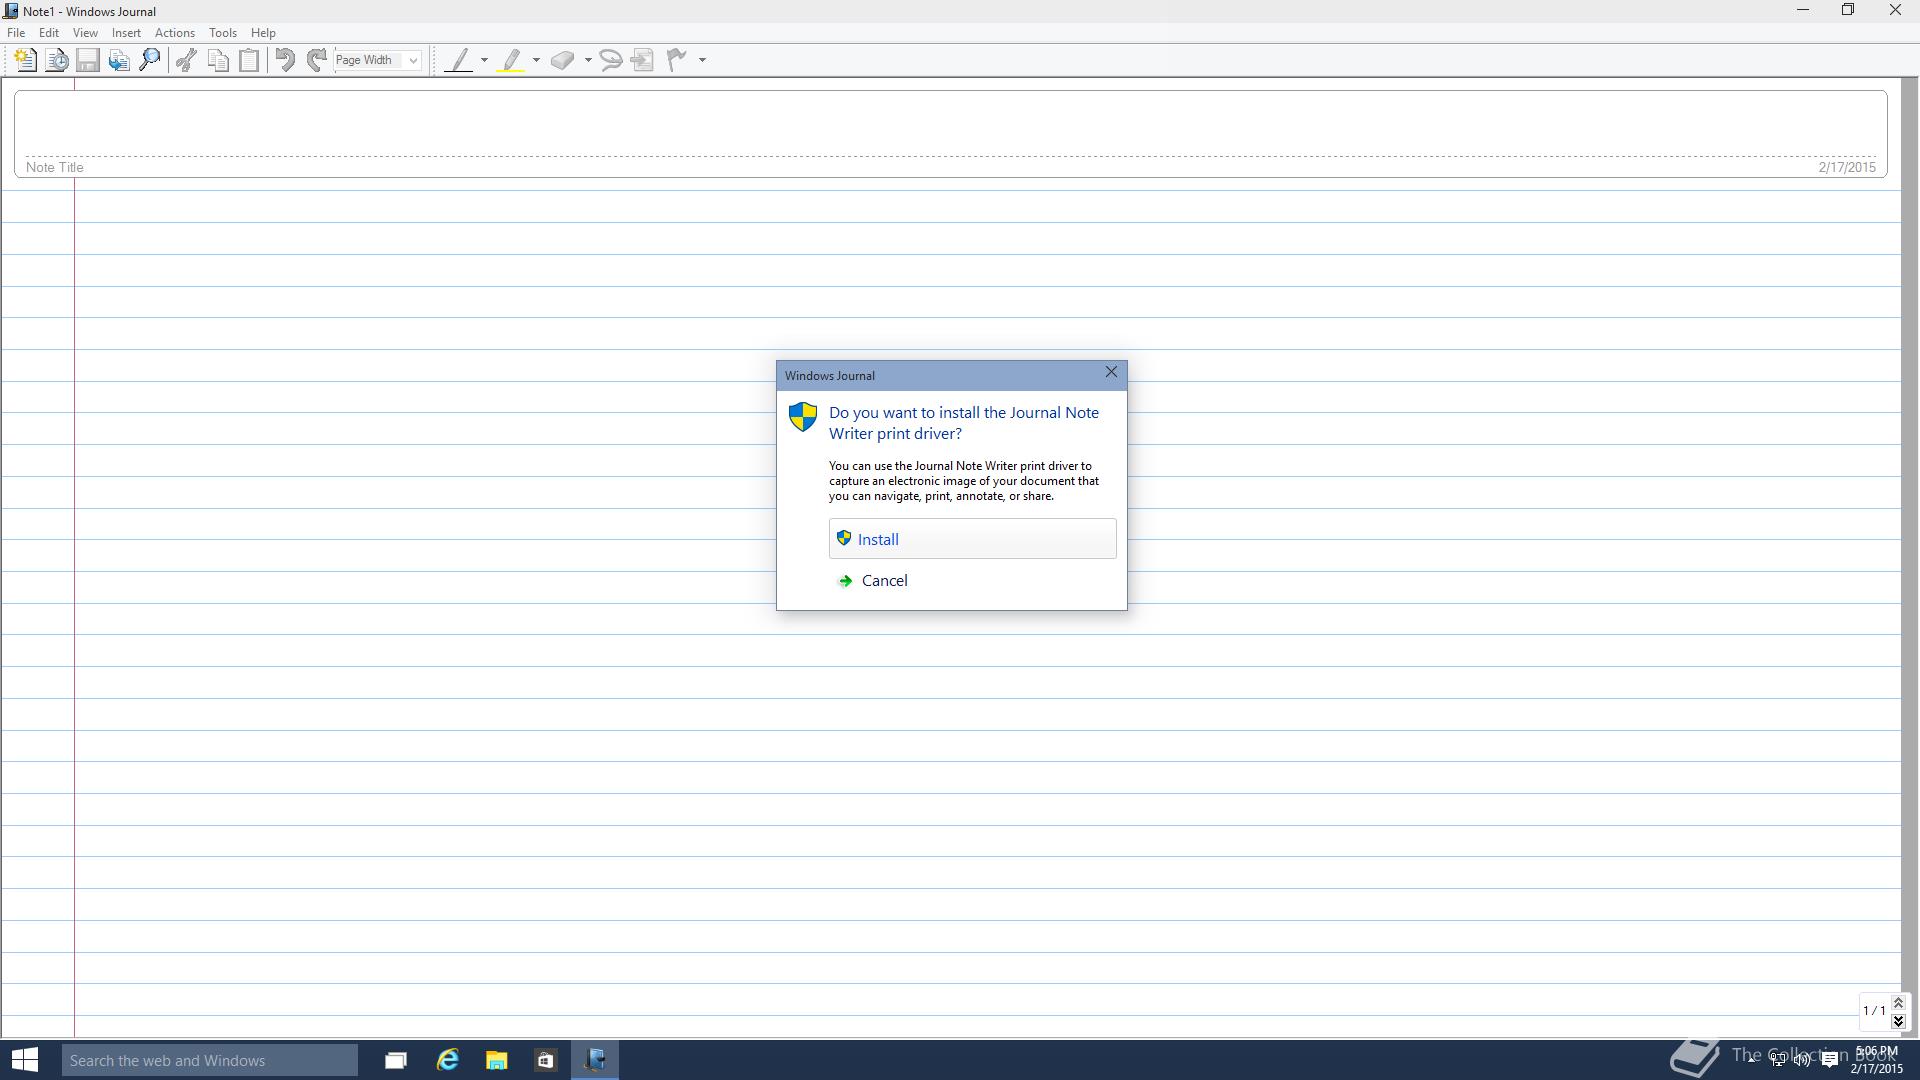Image resolution: width=1920 pixels, height=1080 pixels.
Task: Click the Windows Journal taskbar icon
Action: tap(595, 1060)
